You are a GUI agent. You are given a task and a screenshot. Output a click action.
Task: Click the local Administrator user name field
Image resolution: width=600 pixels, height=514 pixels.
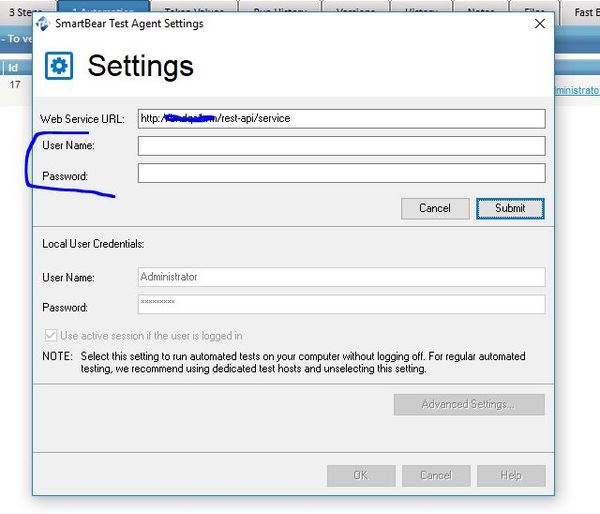[x=341, y=277]
